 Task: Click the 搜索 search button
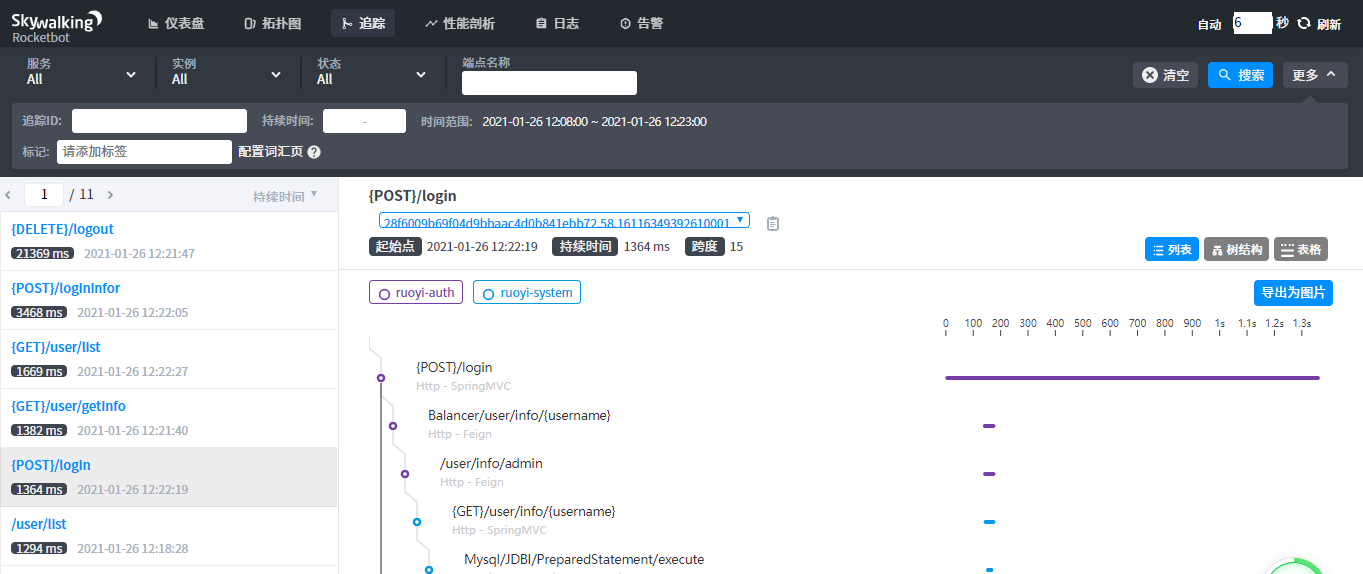pyautogui.click(x=1240, y=75)
